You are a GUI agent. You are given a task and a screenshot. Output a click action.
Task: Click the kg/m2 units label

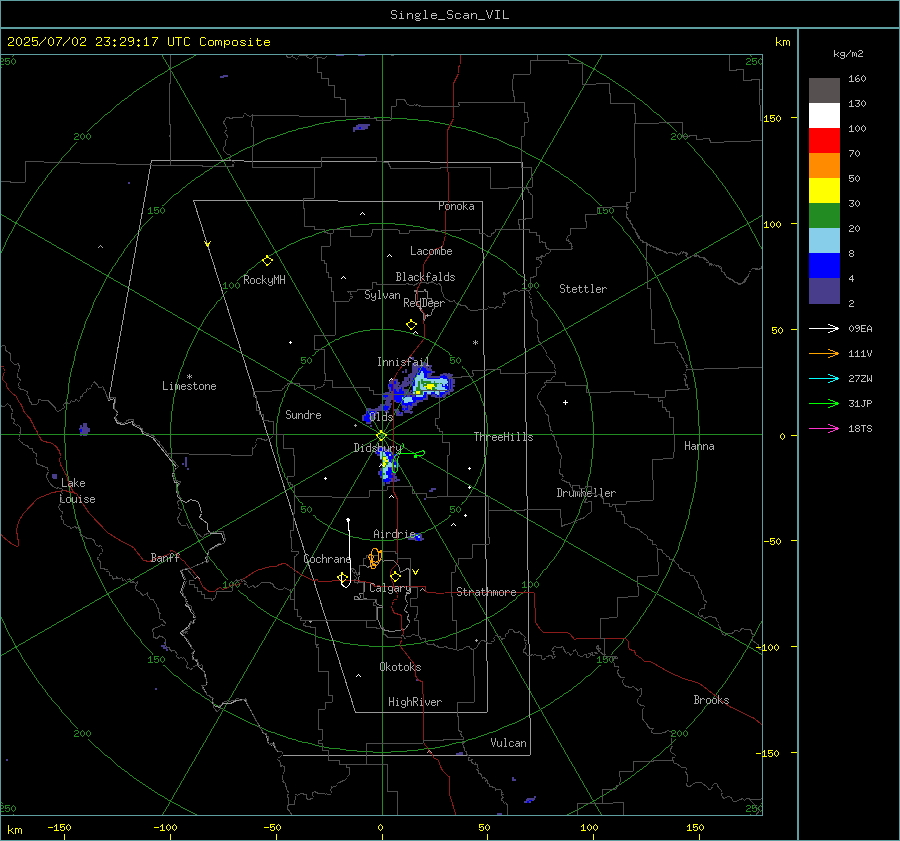tap(848, 54)
